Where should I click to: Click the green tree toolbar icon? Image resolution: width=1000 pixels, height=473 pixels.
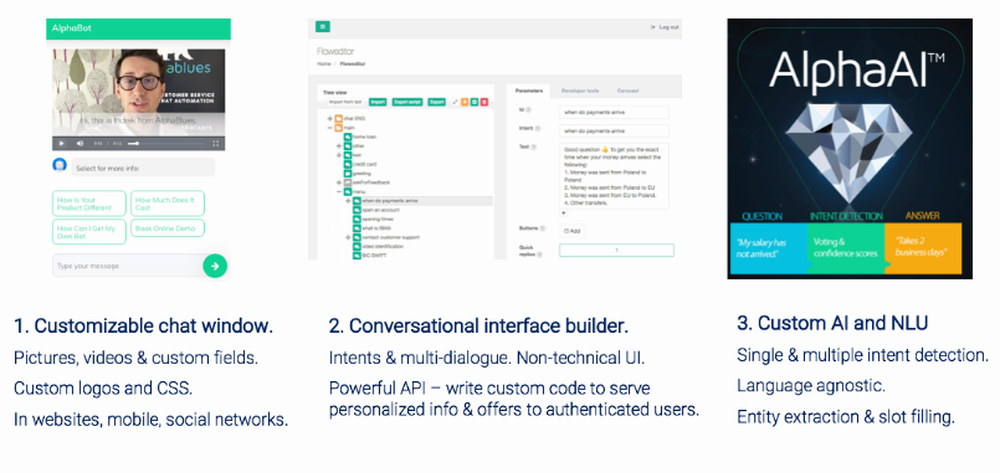474,102
